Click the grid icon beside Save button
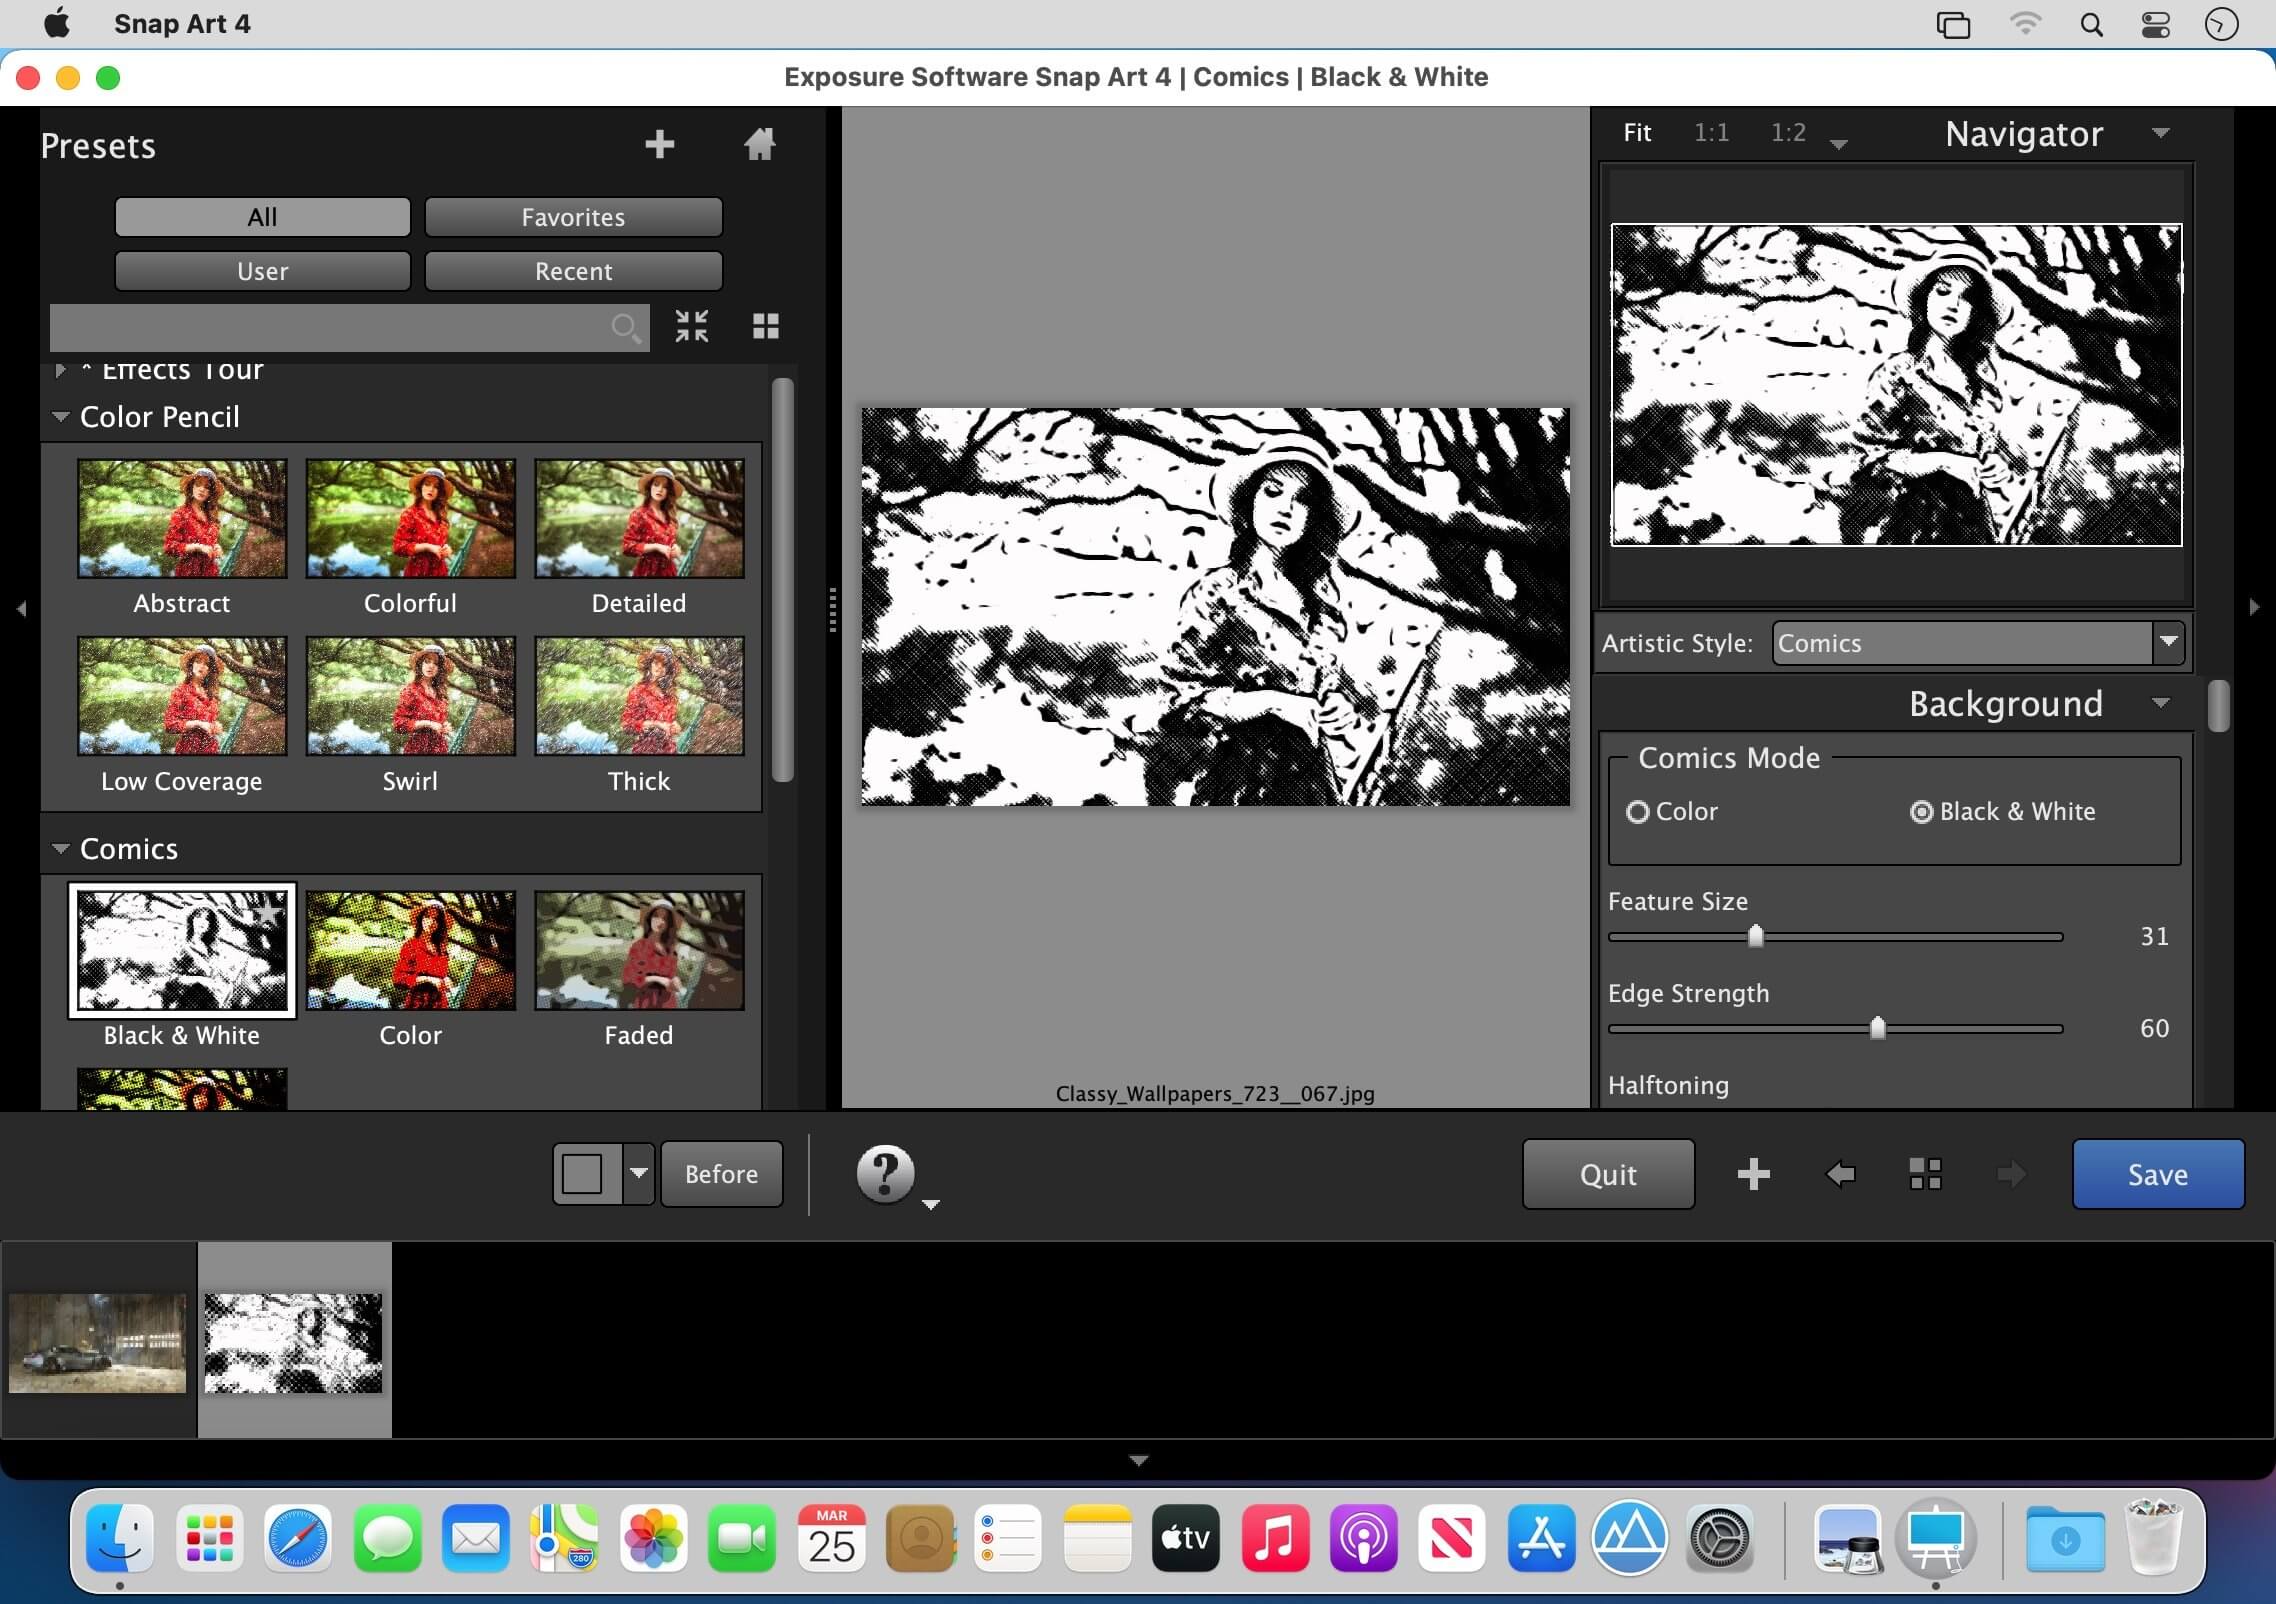This screenshot has width=2276, height=1604. coord(1925,1174)
